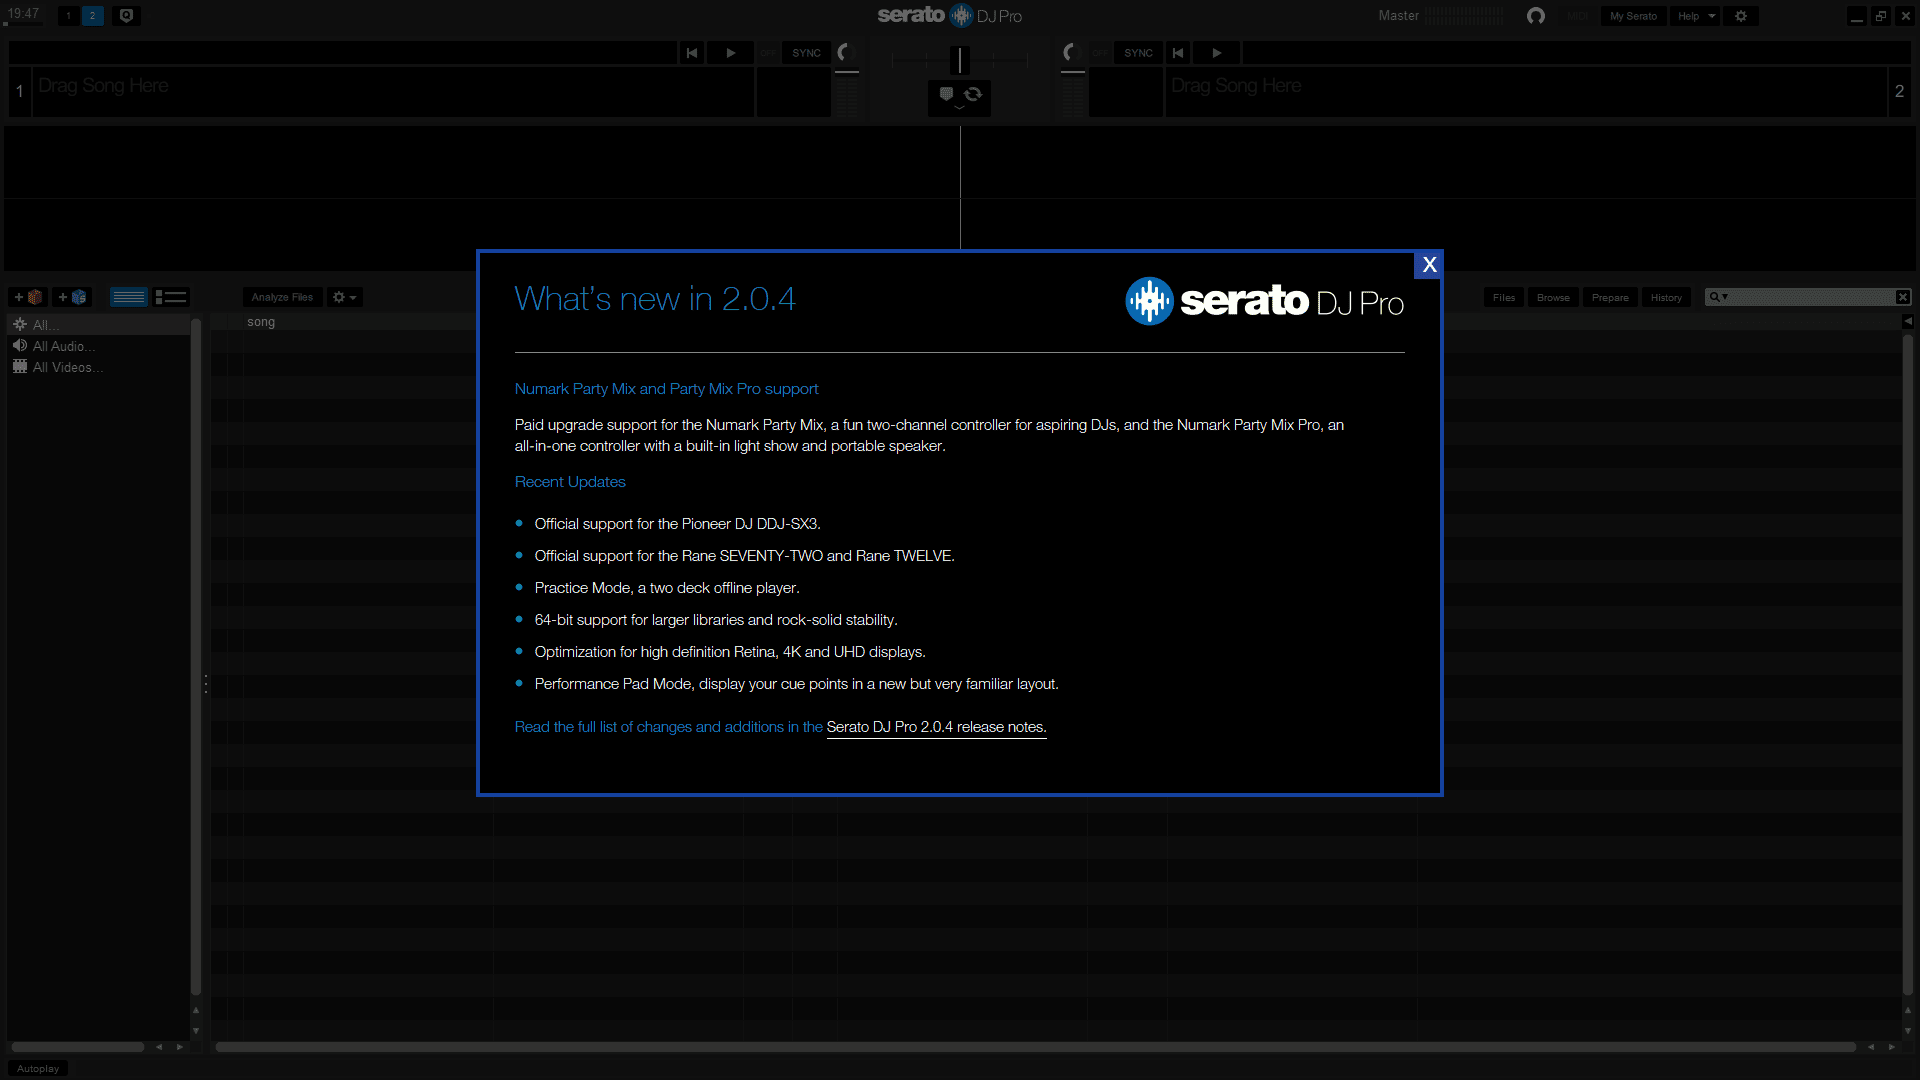Click the add smart crate icon
Image resolution: width=1920 pixels, height=1080 pixels.
tap(72, 297)
